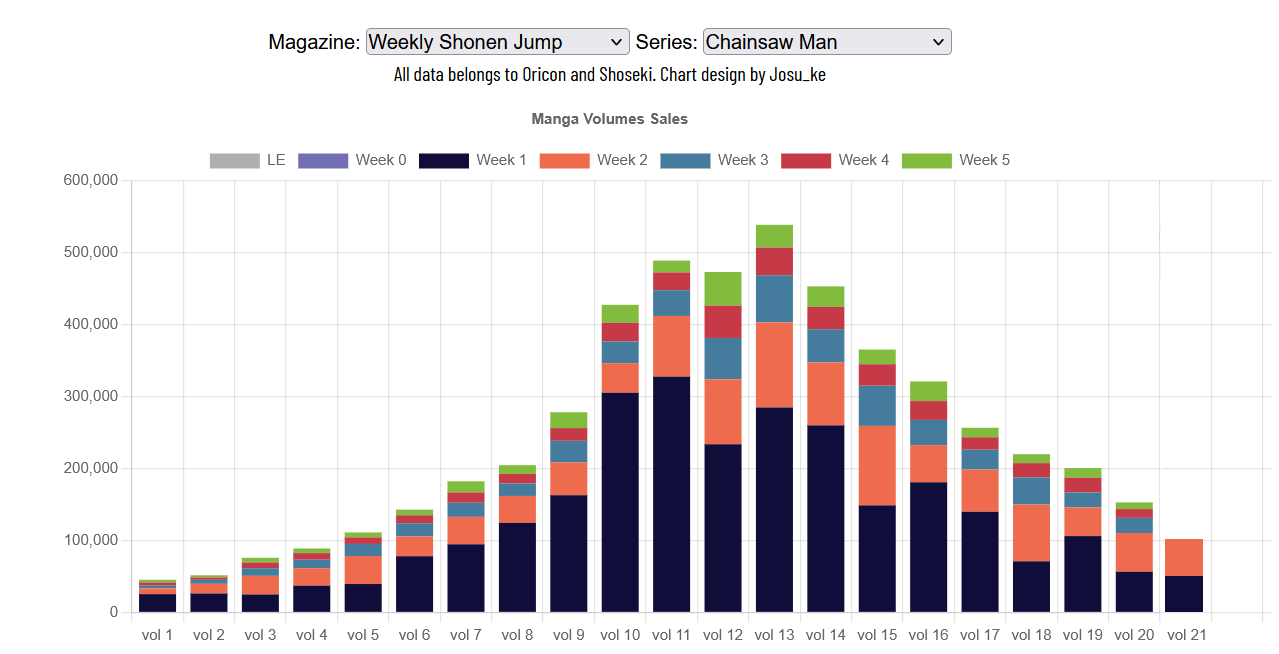This screenshot has height=654, width=1279.
Task: Click the Week 2 segment of vol 20 bar
Action: pos(1133,553)
